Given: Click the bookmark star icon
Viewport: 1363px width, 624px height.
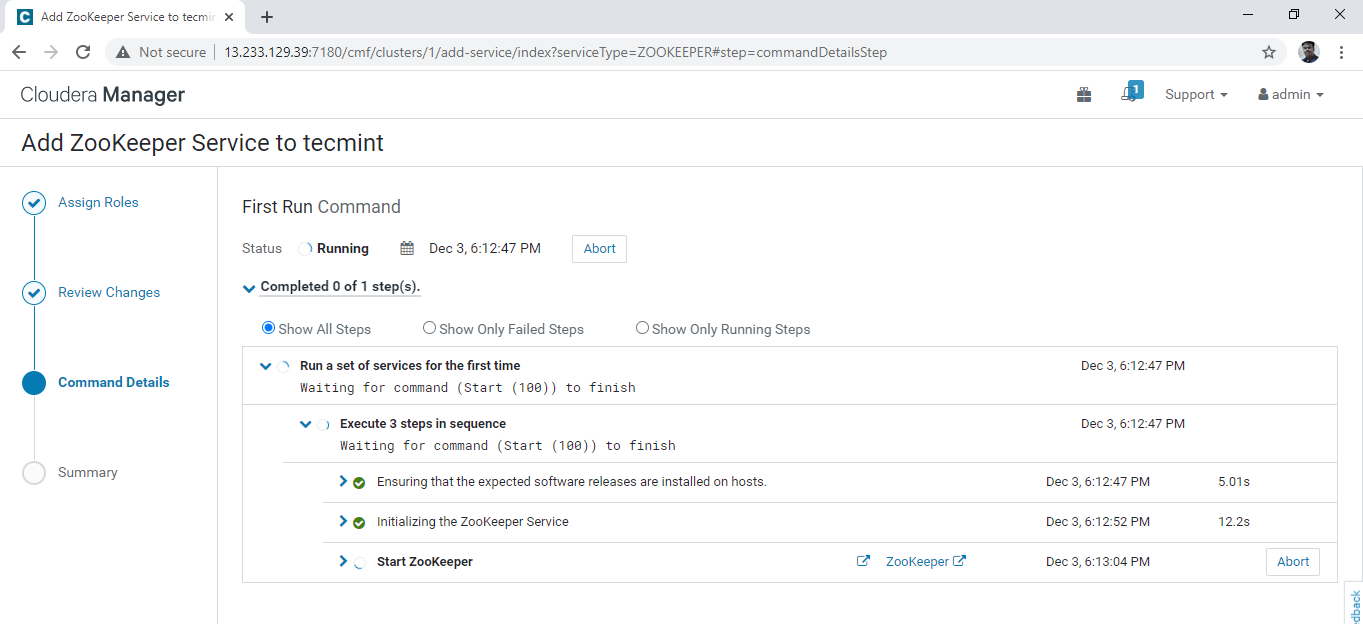Looking at the screenshot, I should [x=1269, y=52].
